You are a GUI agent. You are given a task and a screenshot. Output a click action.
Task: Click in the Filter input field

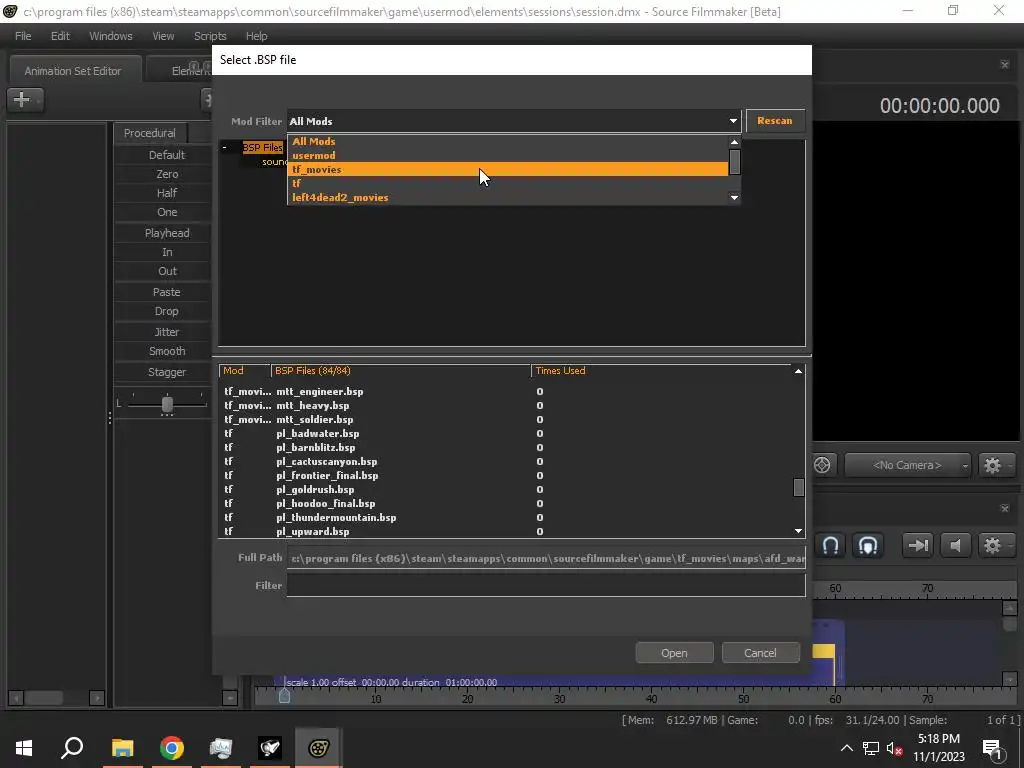click(x=546, y=585)
